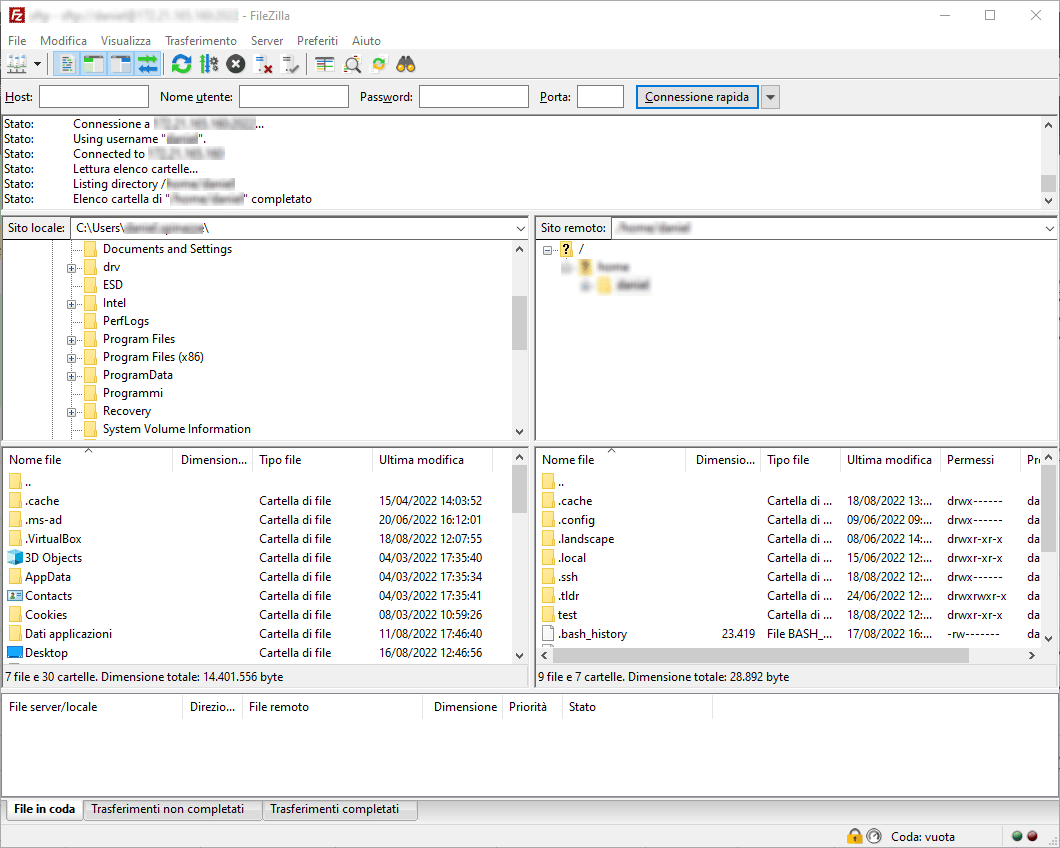Open directory listing filters dialog
This screenshot has width=1060, height=848.
tap(325, 65)
